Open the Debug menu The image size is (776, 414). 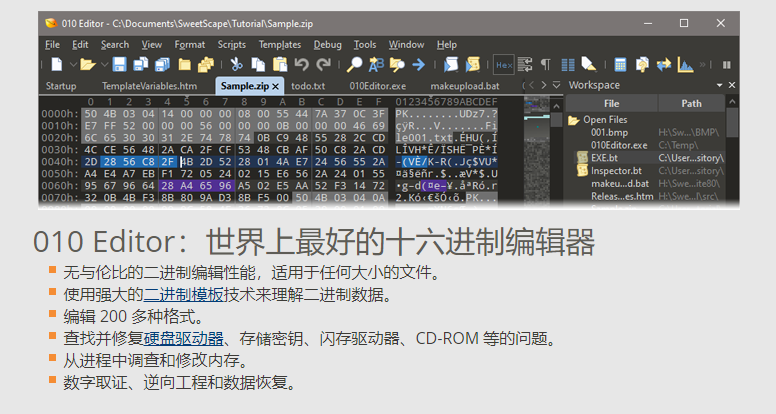tap(327, 45)
